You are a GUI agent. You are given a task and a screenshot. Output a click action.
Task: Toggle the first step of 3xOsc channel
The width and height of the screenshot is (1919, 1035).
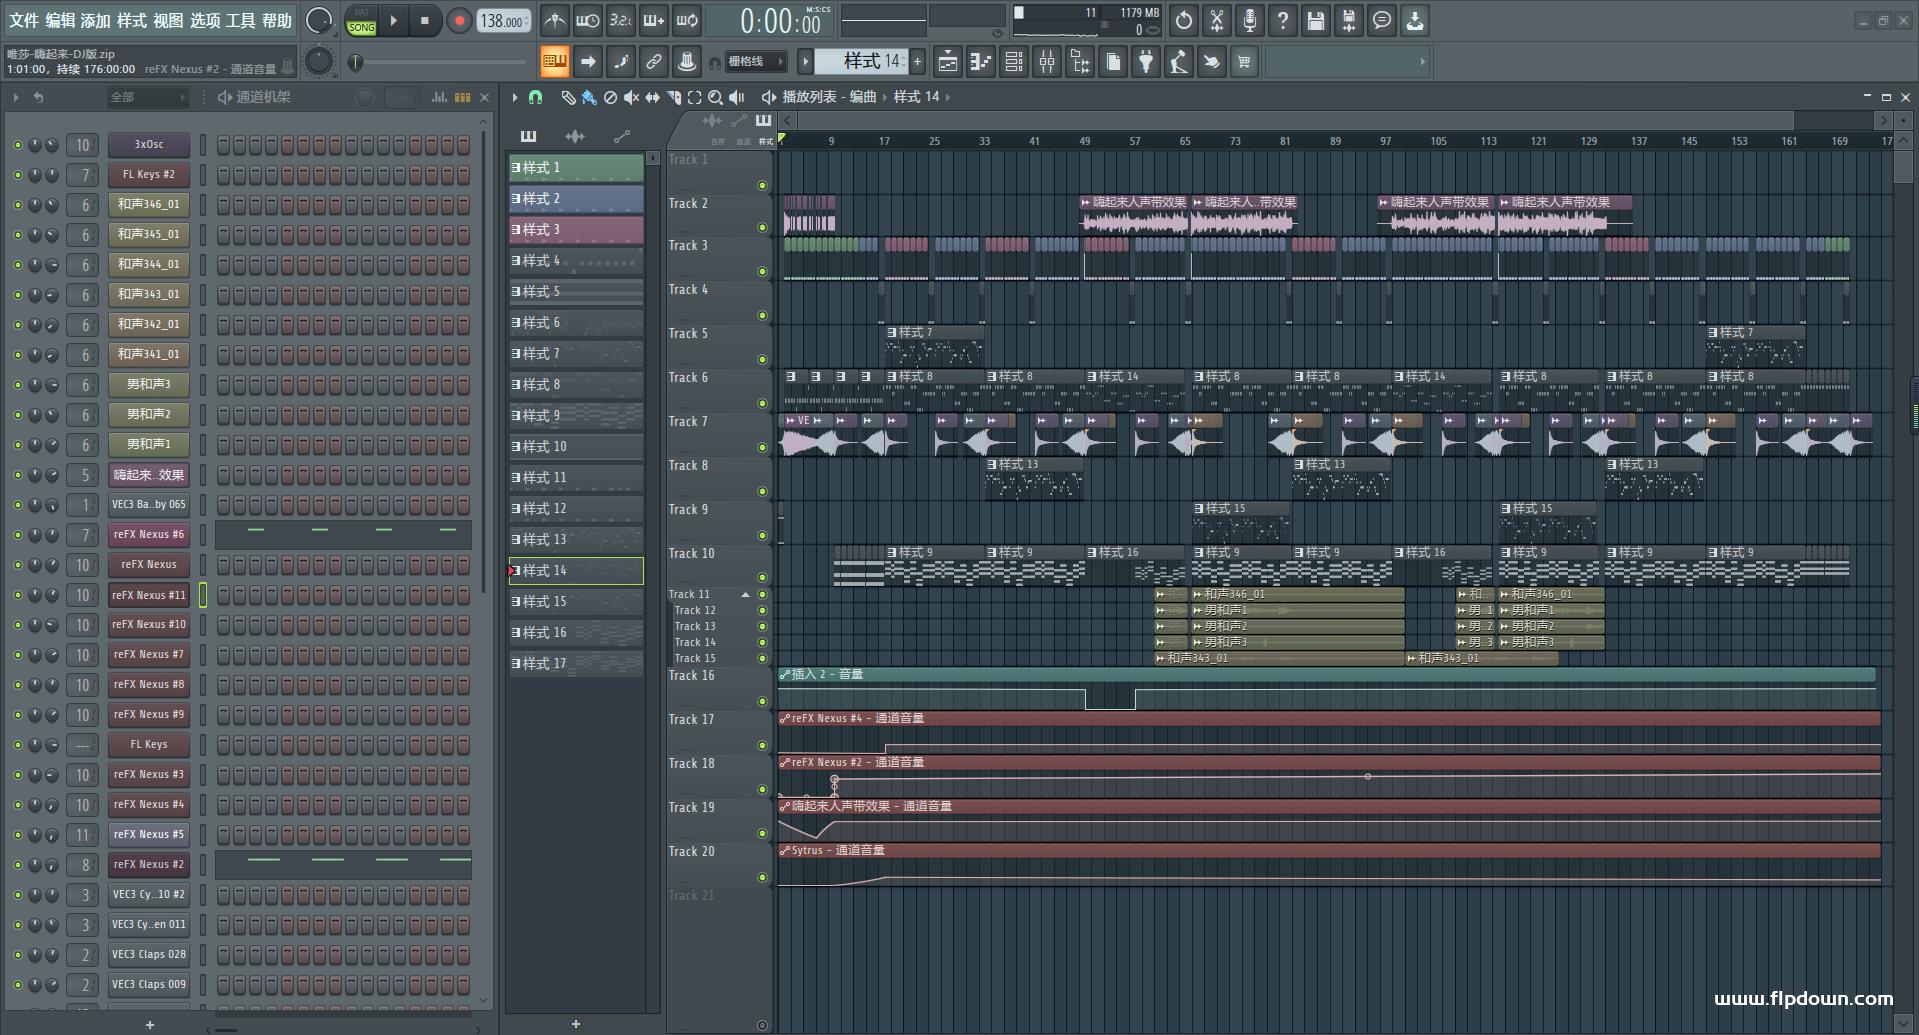[x=223, y=145]
